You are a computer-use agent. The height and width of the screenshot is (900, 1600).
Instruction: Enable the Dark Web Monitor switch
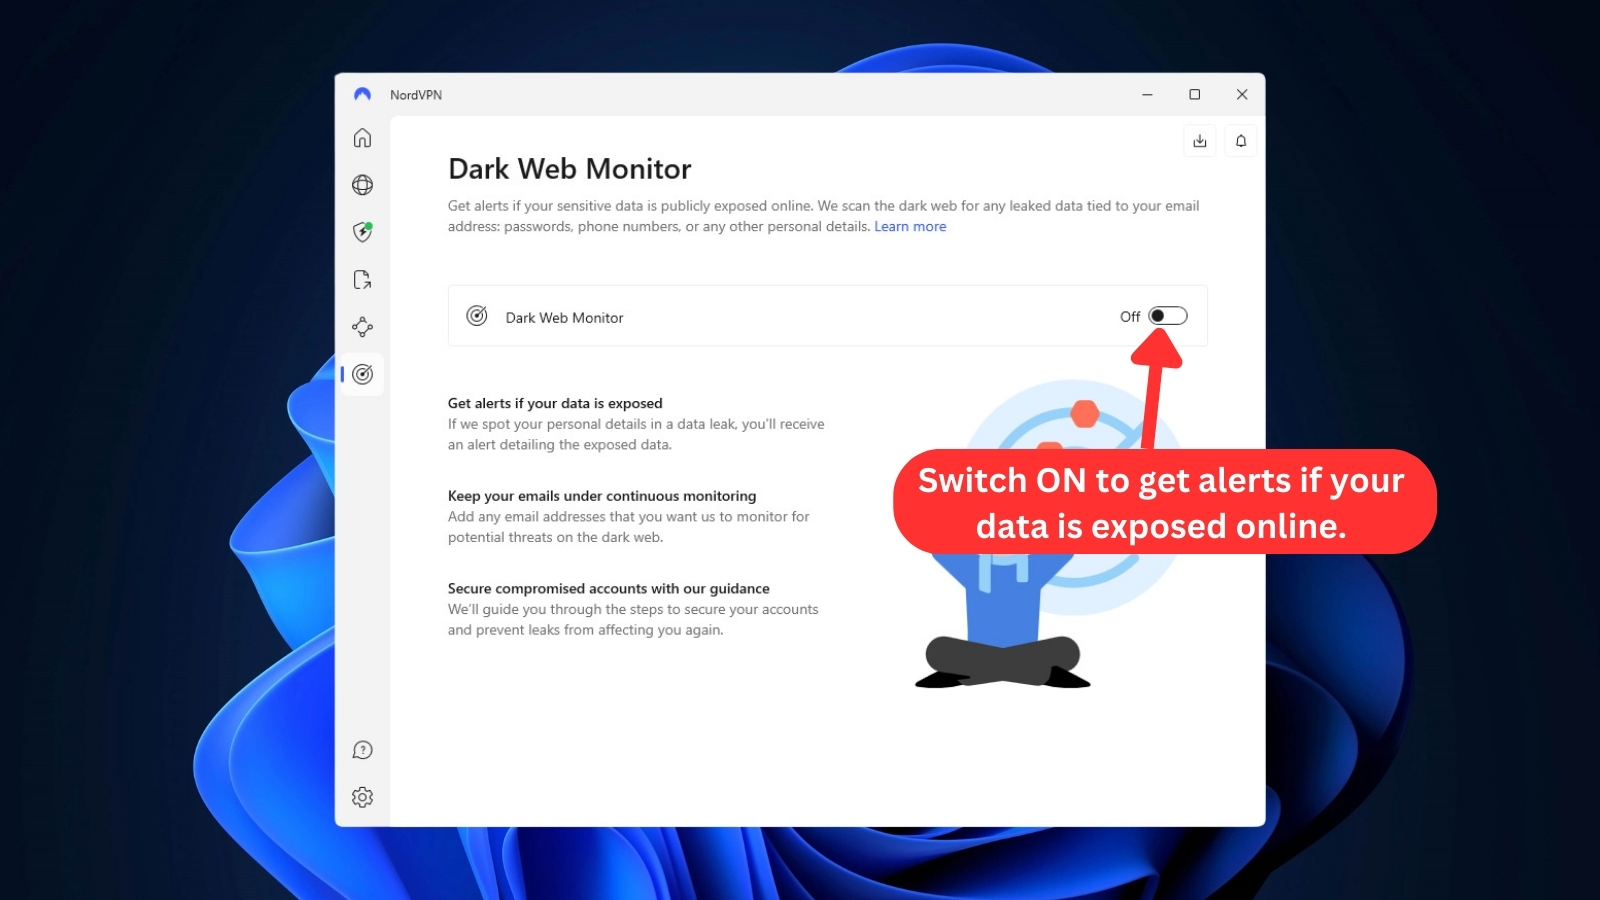pyautogui.click(x=1168, y=316)
